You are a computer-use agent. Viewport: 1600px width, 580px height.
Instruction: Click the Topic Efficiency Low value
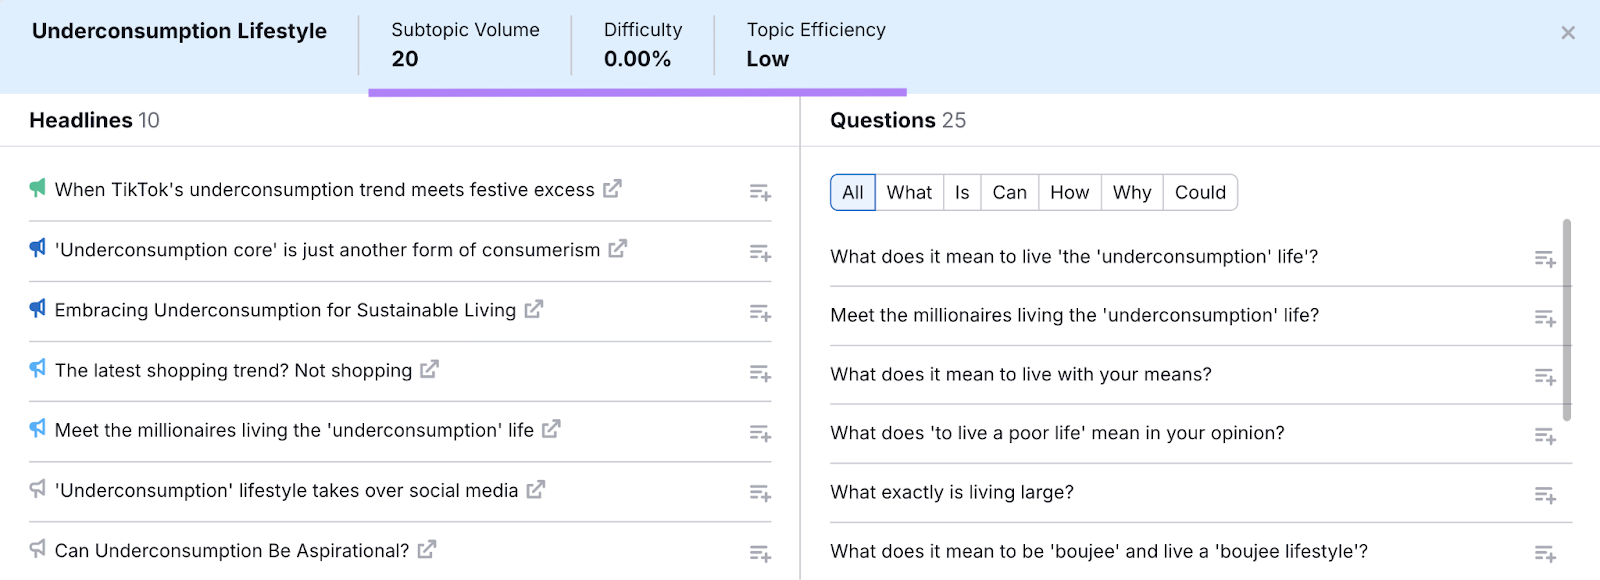coord(767,59)
